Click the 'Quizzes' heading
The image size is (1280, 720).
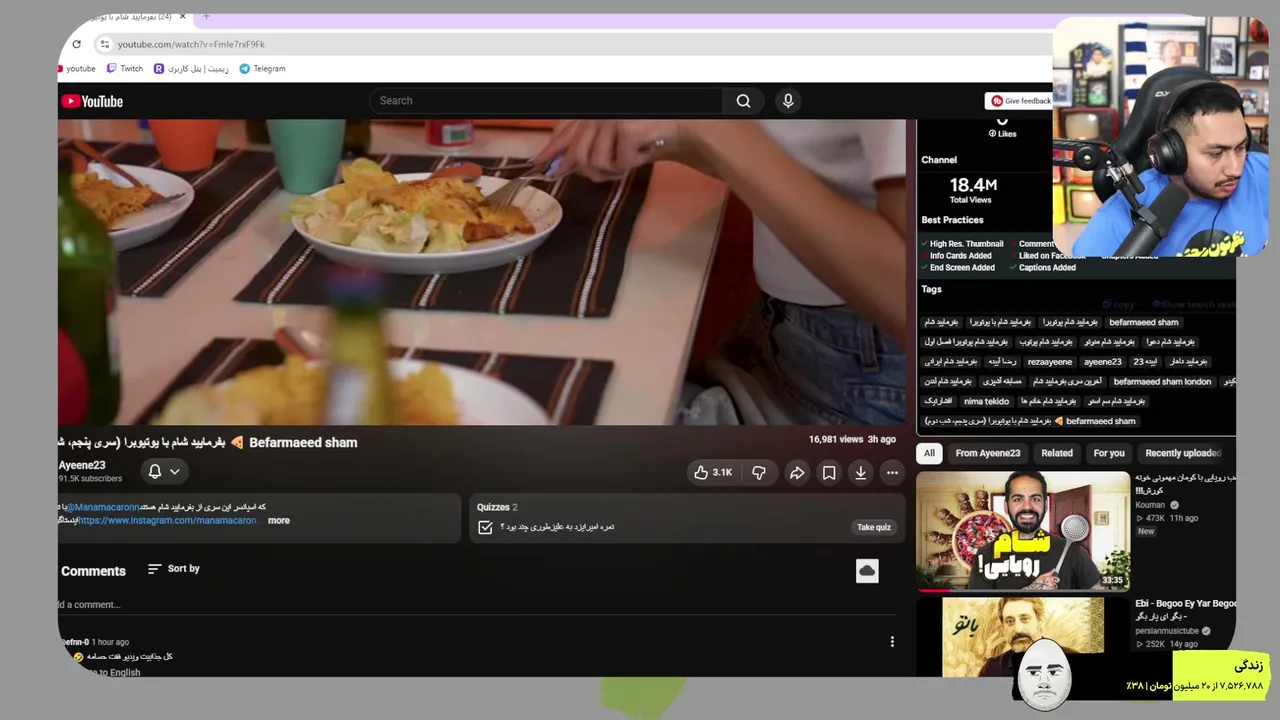[x=494, y=507]
